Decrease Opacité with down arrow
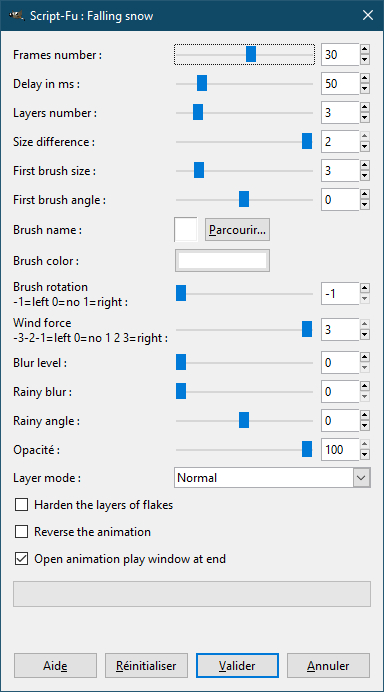The width and height of the screenshot is (384, 692). click(x=365, y=455)
